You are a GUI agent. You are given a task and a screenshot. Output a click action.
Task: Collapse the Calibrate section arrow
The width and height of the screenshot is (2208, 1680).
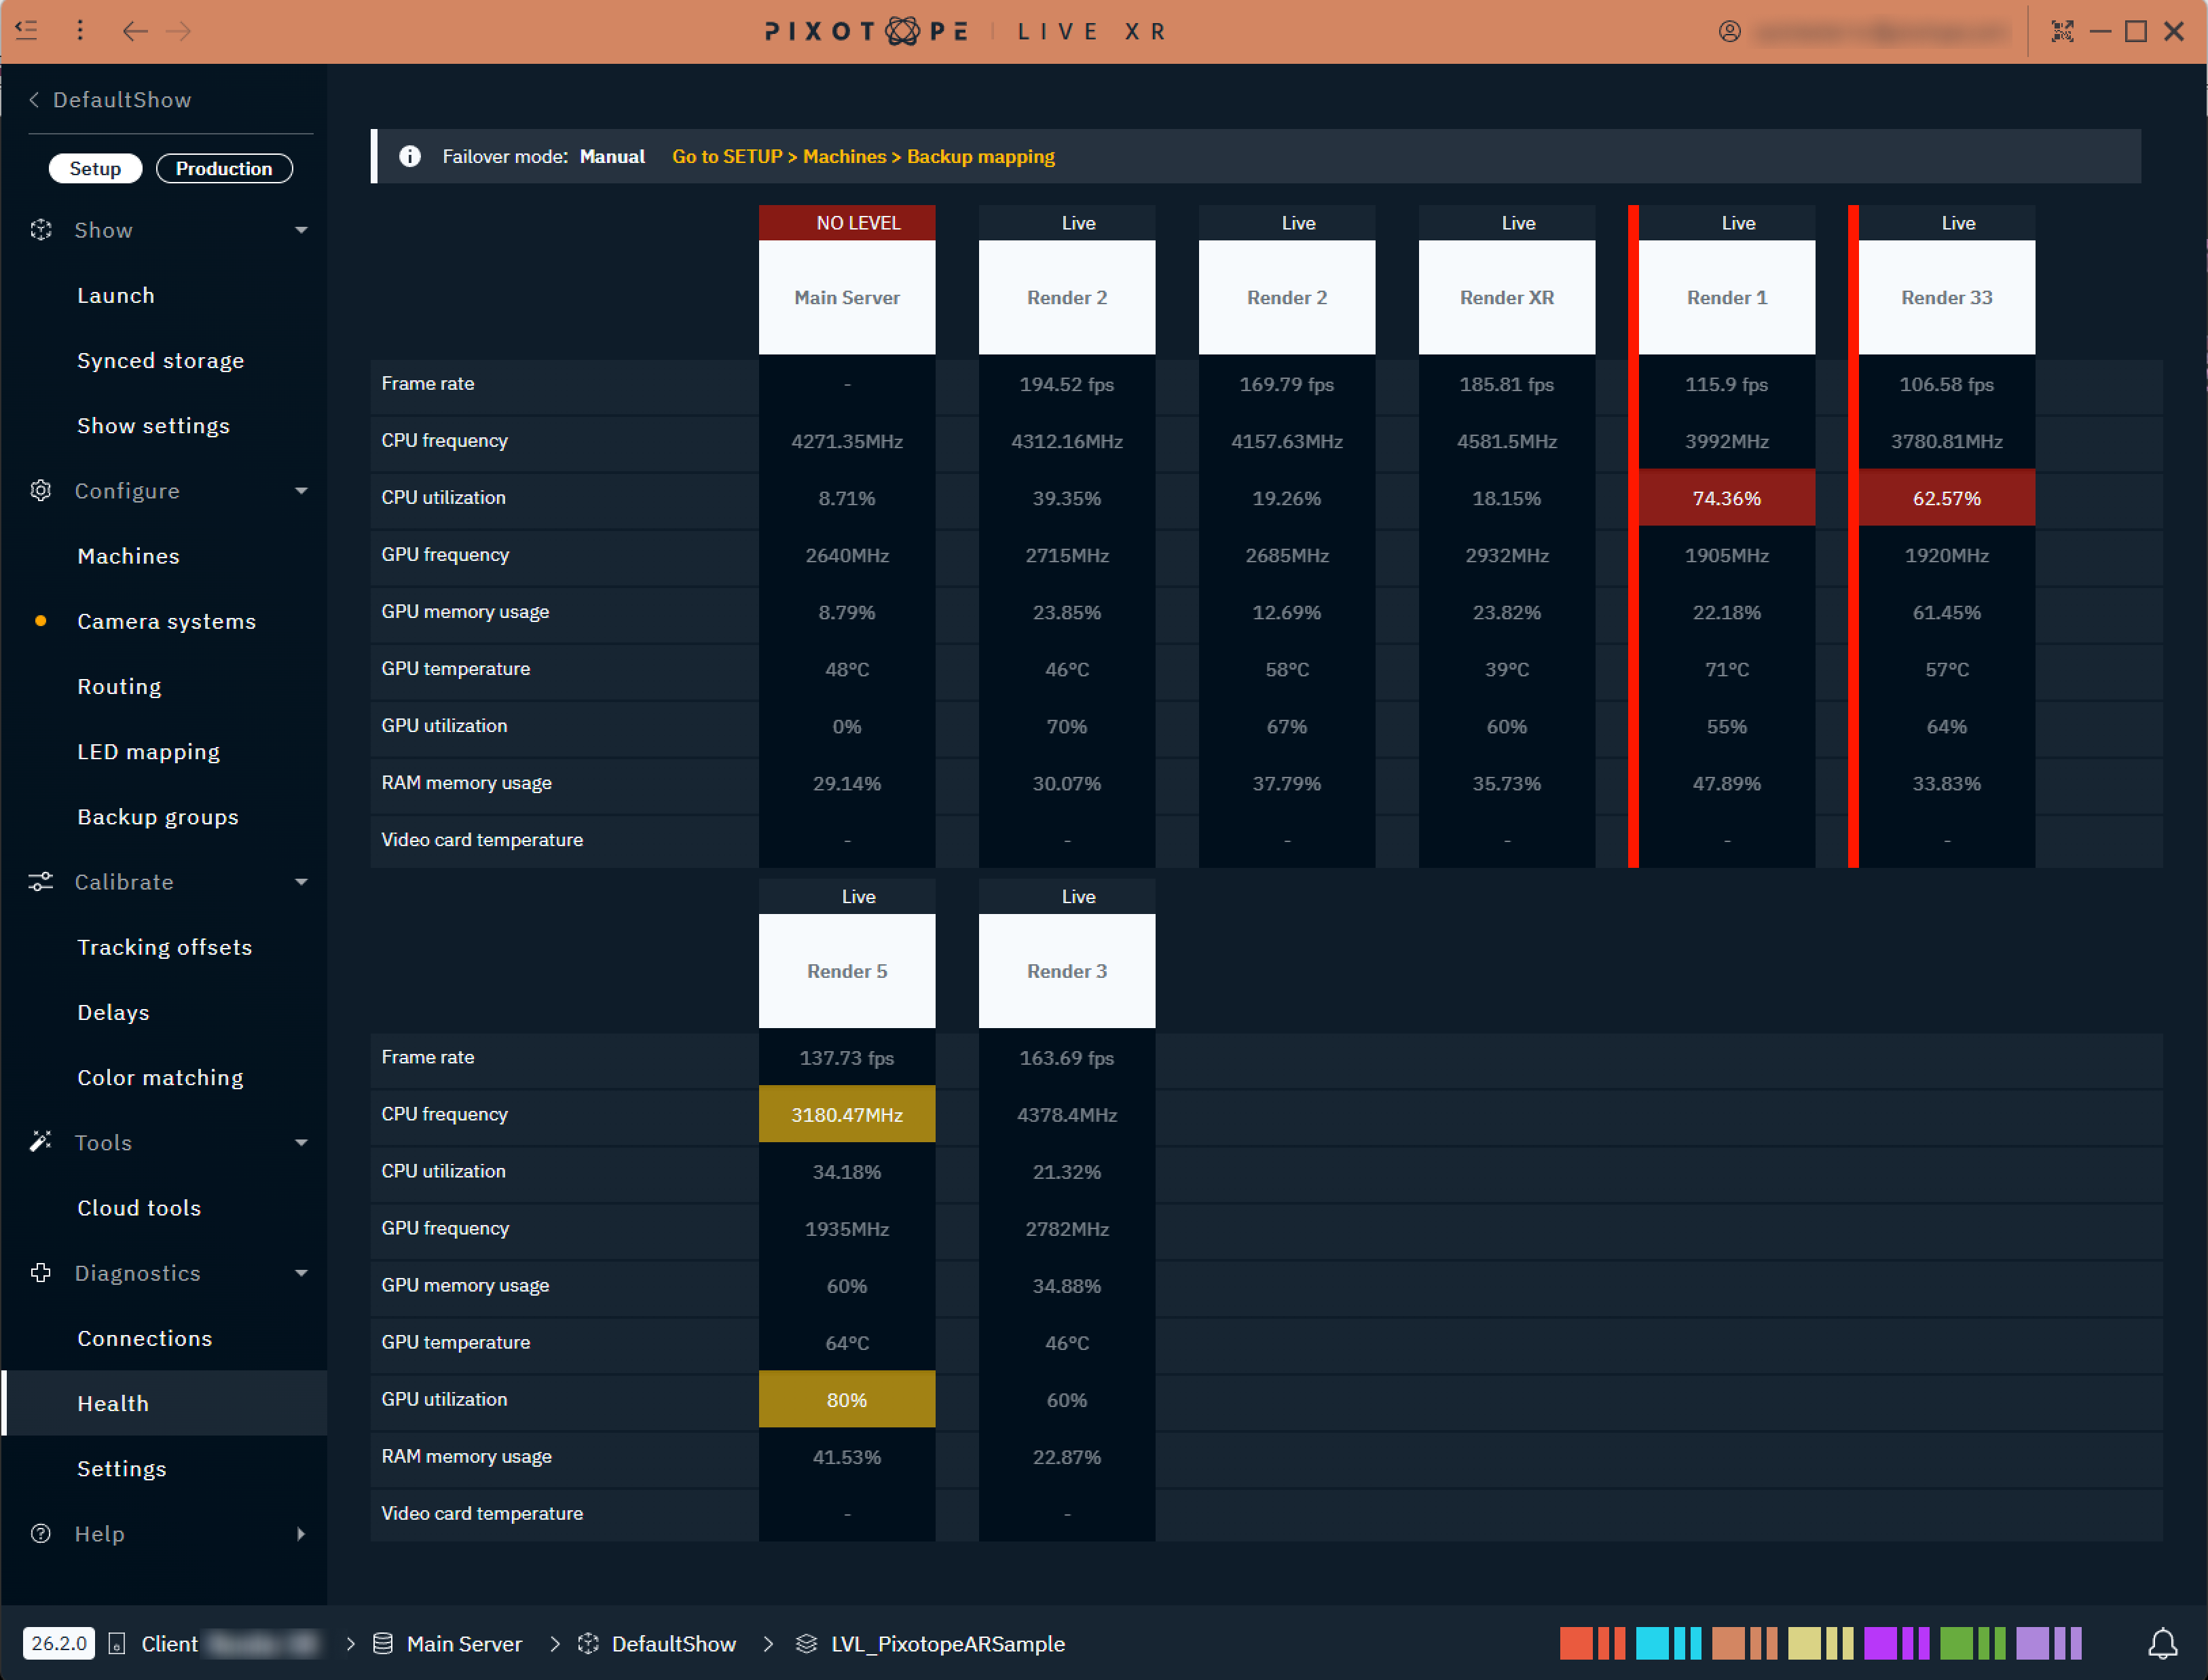(x=301, y=882)
